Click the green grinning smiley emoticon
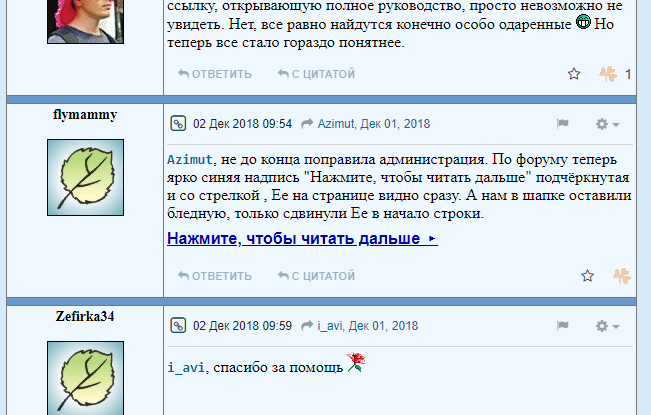The width and height of the screenshot is (651, 415). 583,22
